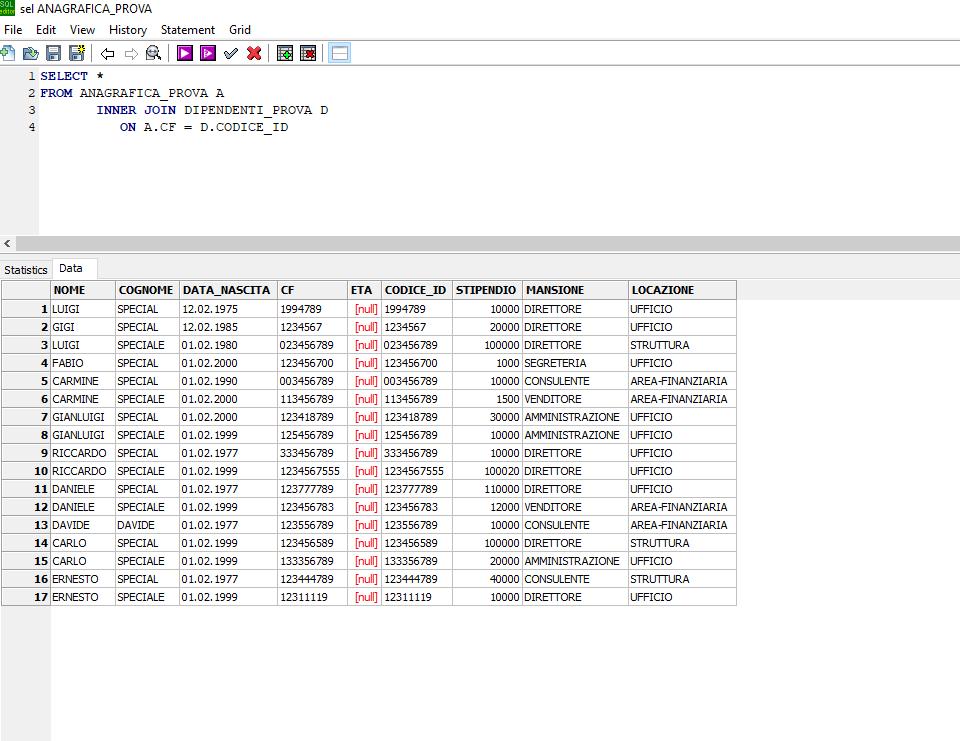Rollback with the red X icon
Image resolution: width=960 pixels, height=741 pixels.
[254, 53]
